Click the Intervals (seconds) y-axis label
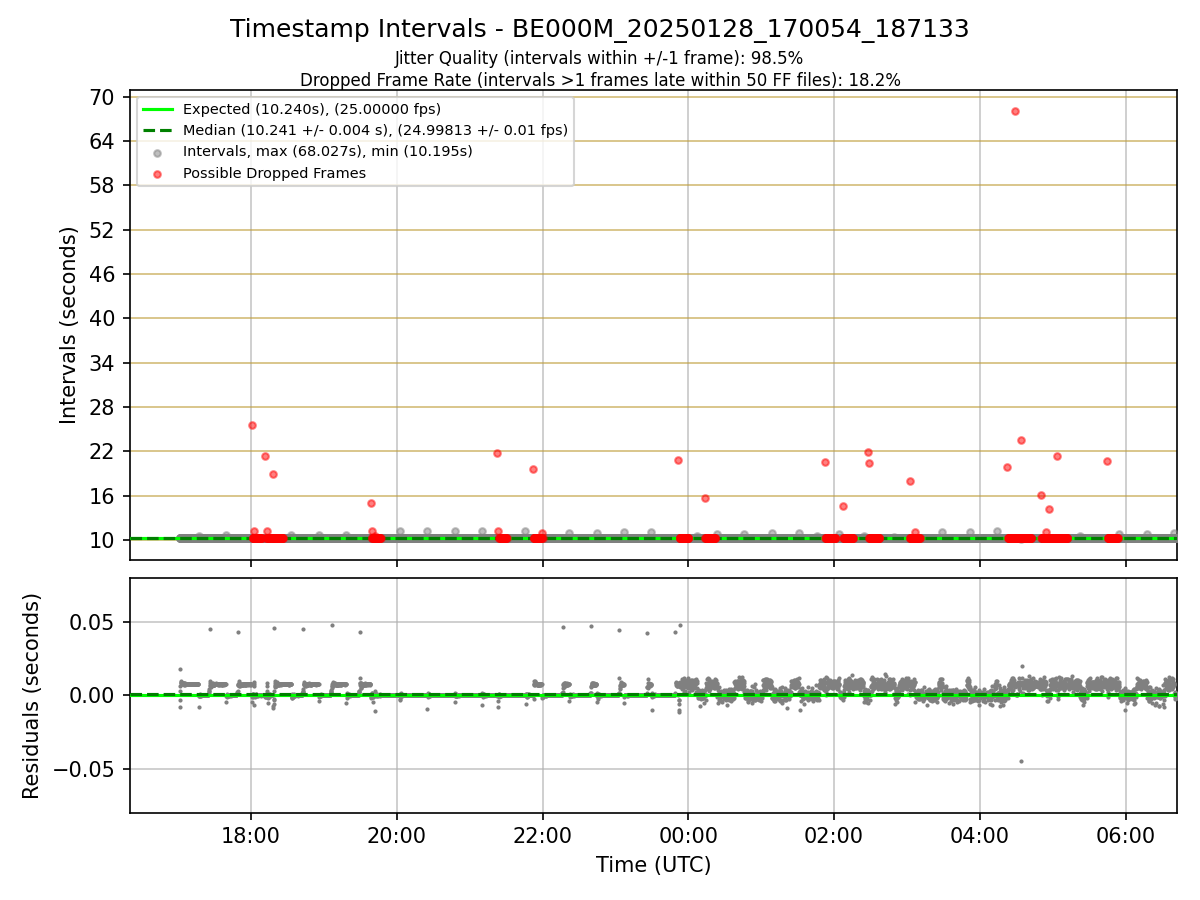 68,325
